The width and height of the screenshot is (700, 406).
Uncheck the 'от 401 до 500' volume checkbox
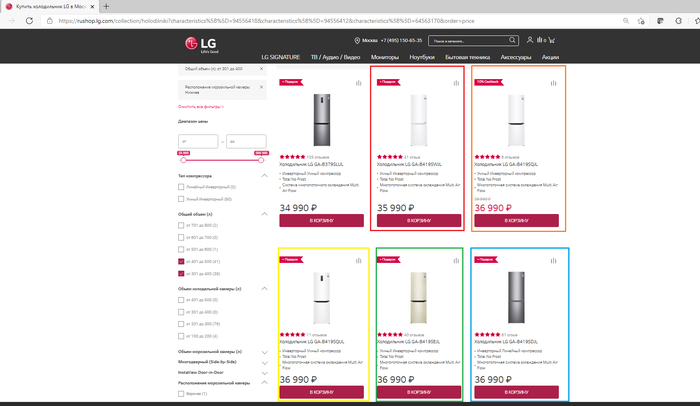tap(181, 261)
